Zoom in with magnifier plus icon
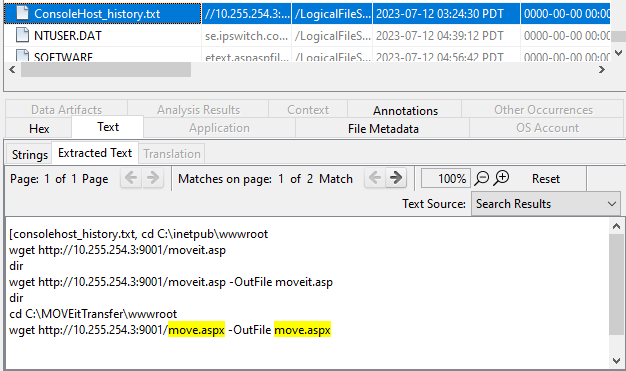 [501, 178]
